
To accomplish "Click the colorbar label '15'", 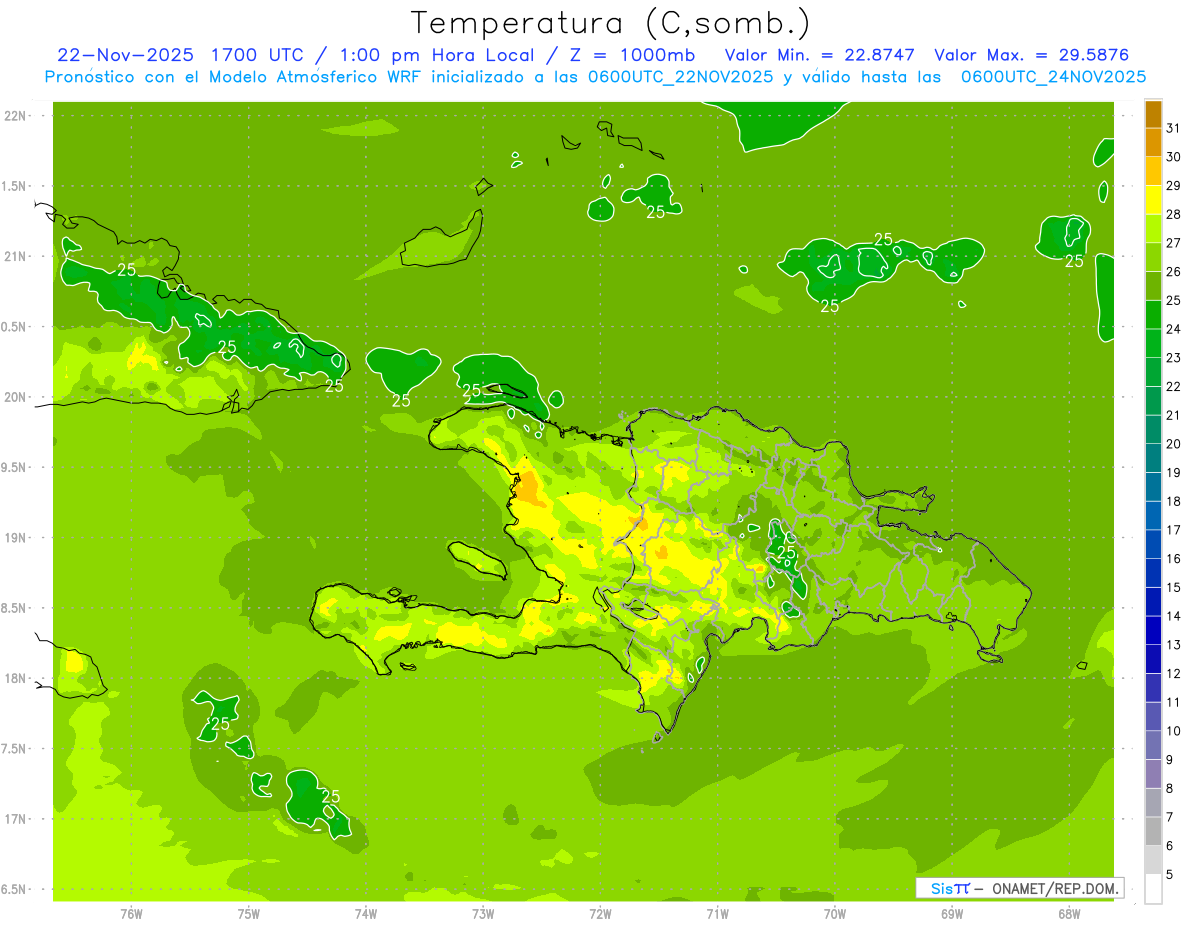I will point(1174,587).
